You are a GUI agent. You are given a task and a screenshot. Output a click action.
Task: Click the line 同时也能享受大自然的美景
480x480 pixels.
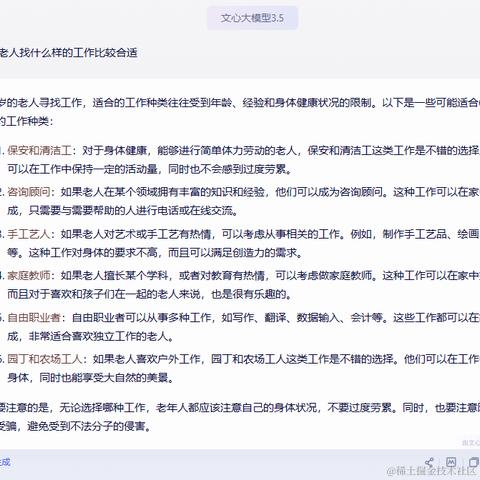point(104,378)
